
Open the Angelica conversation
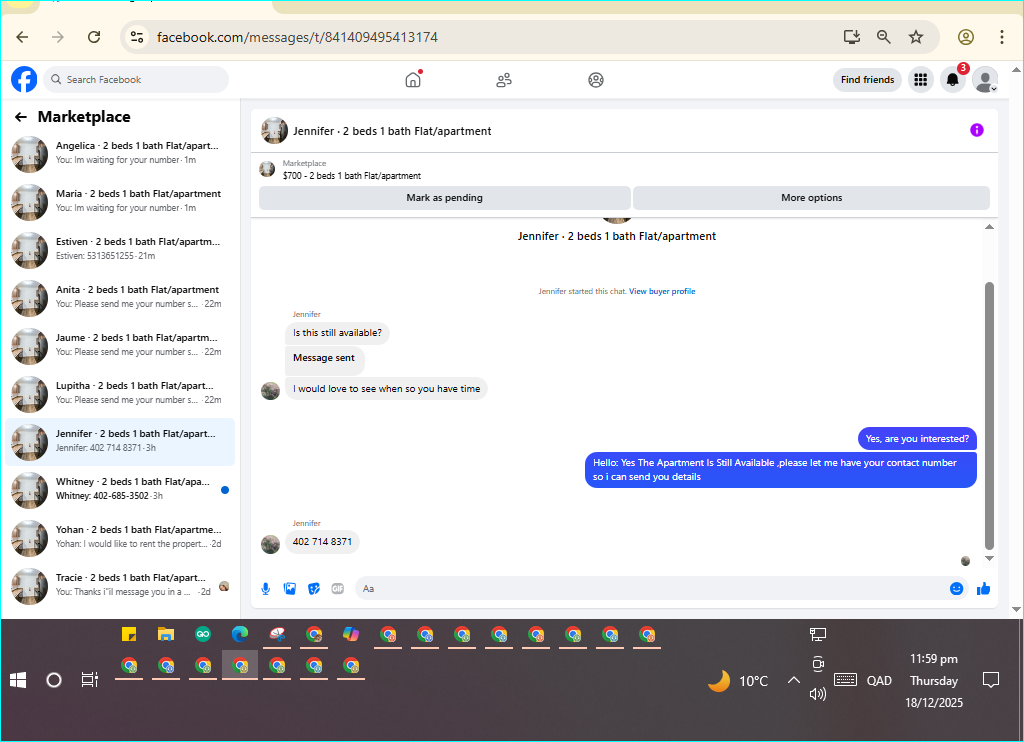coord(120,154)
